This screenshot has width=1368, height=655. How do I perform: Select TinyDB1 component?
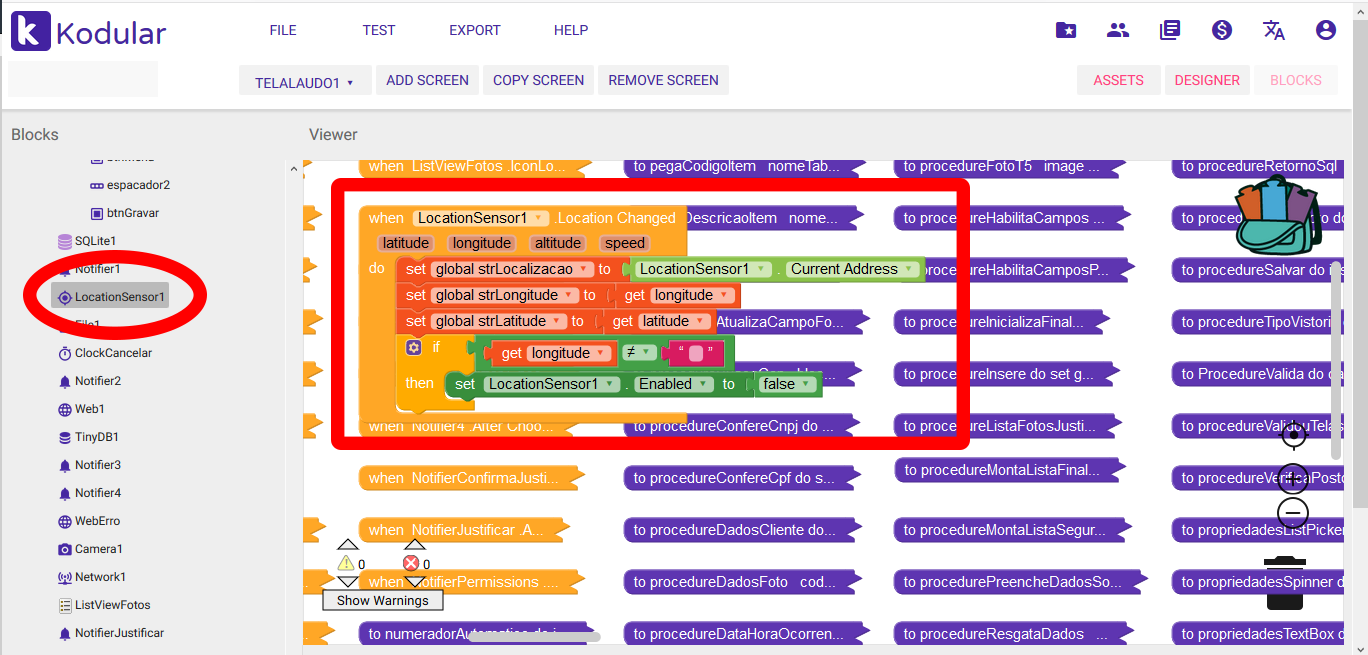pos(88,437)
